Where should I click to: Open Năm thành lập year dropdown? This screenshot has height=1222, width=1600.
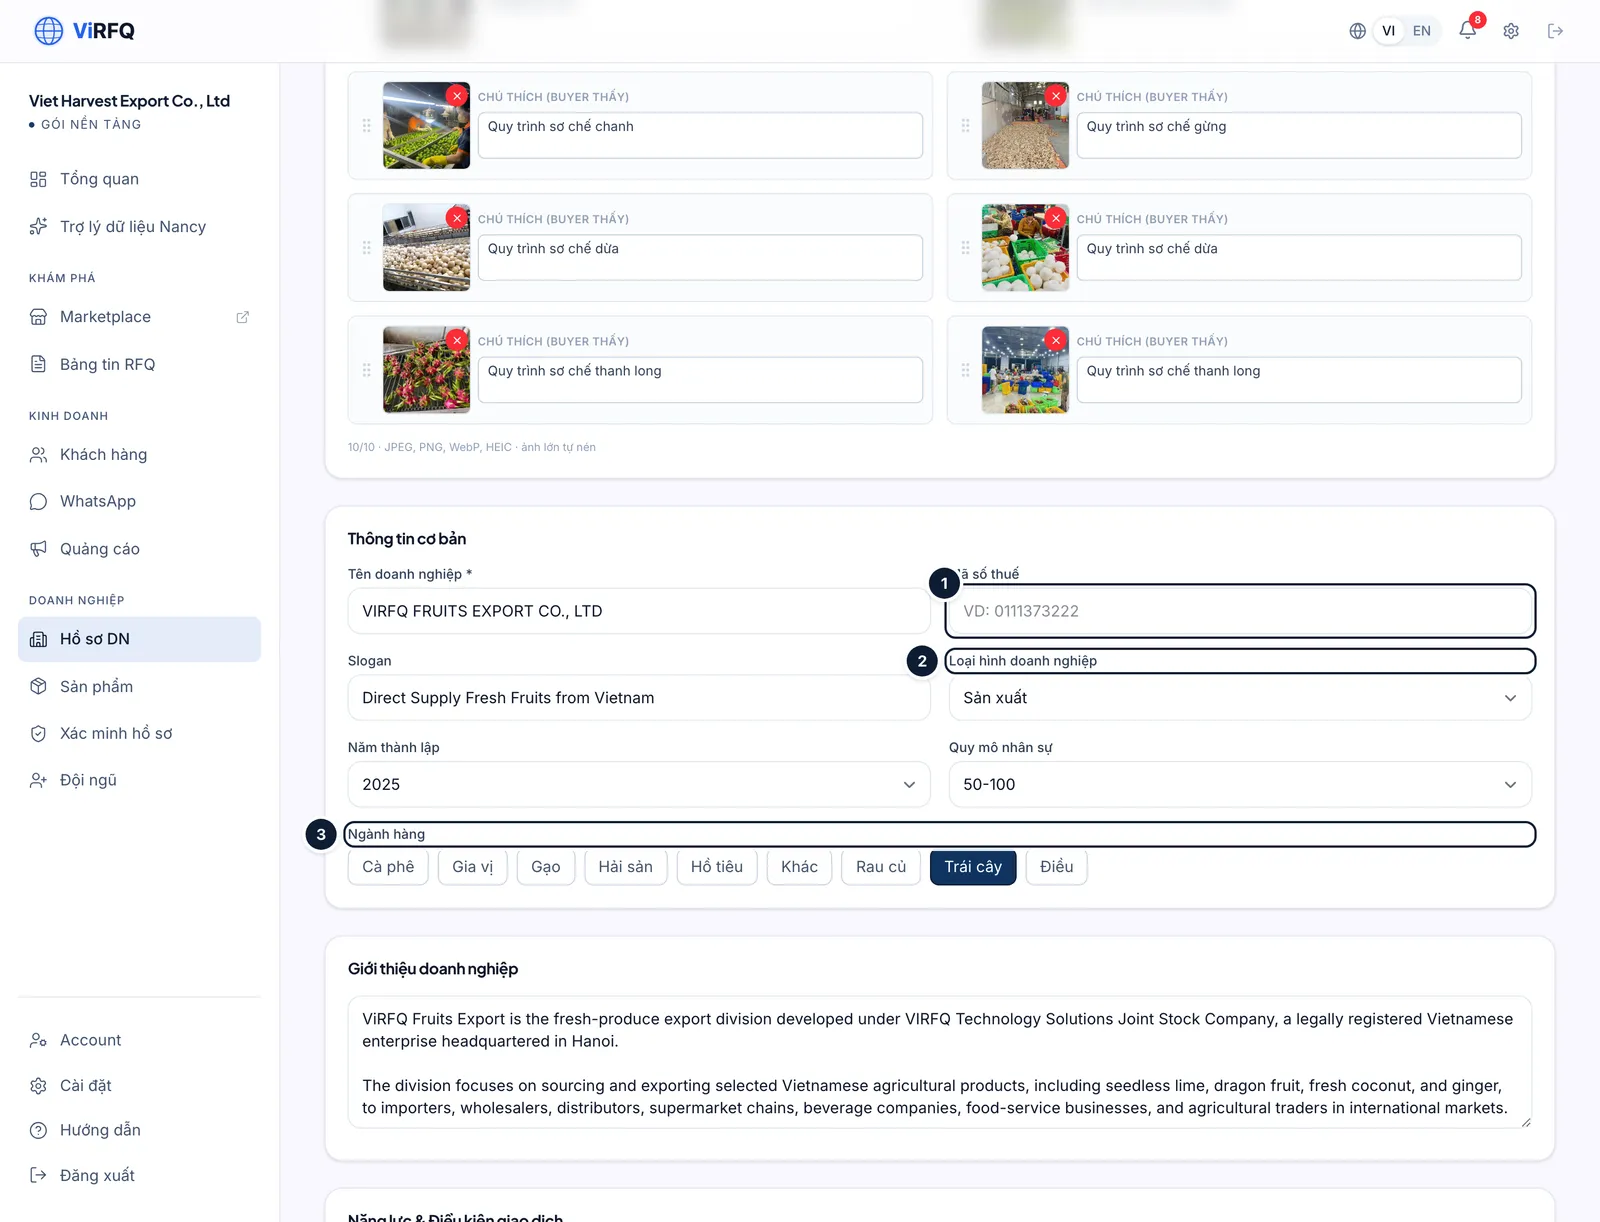pyautogui.click(x=639, y=785)
